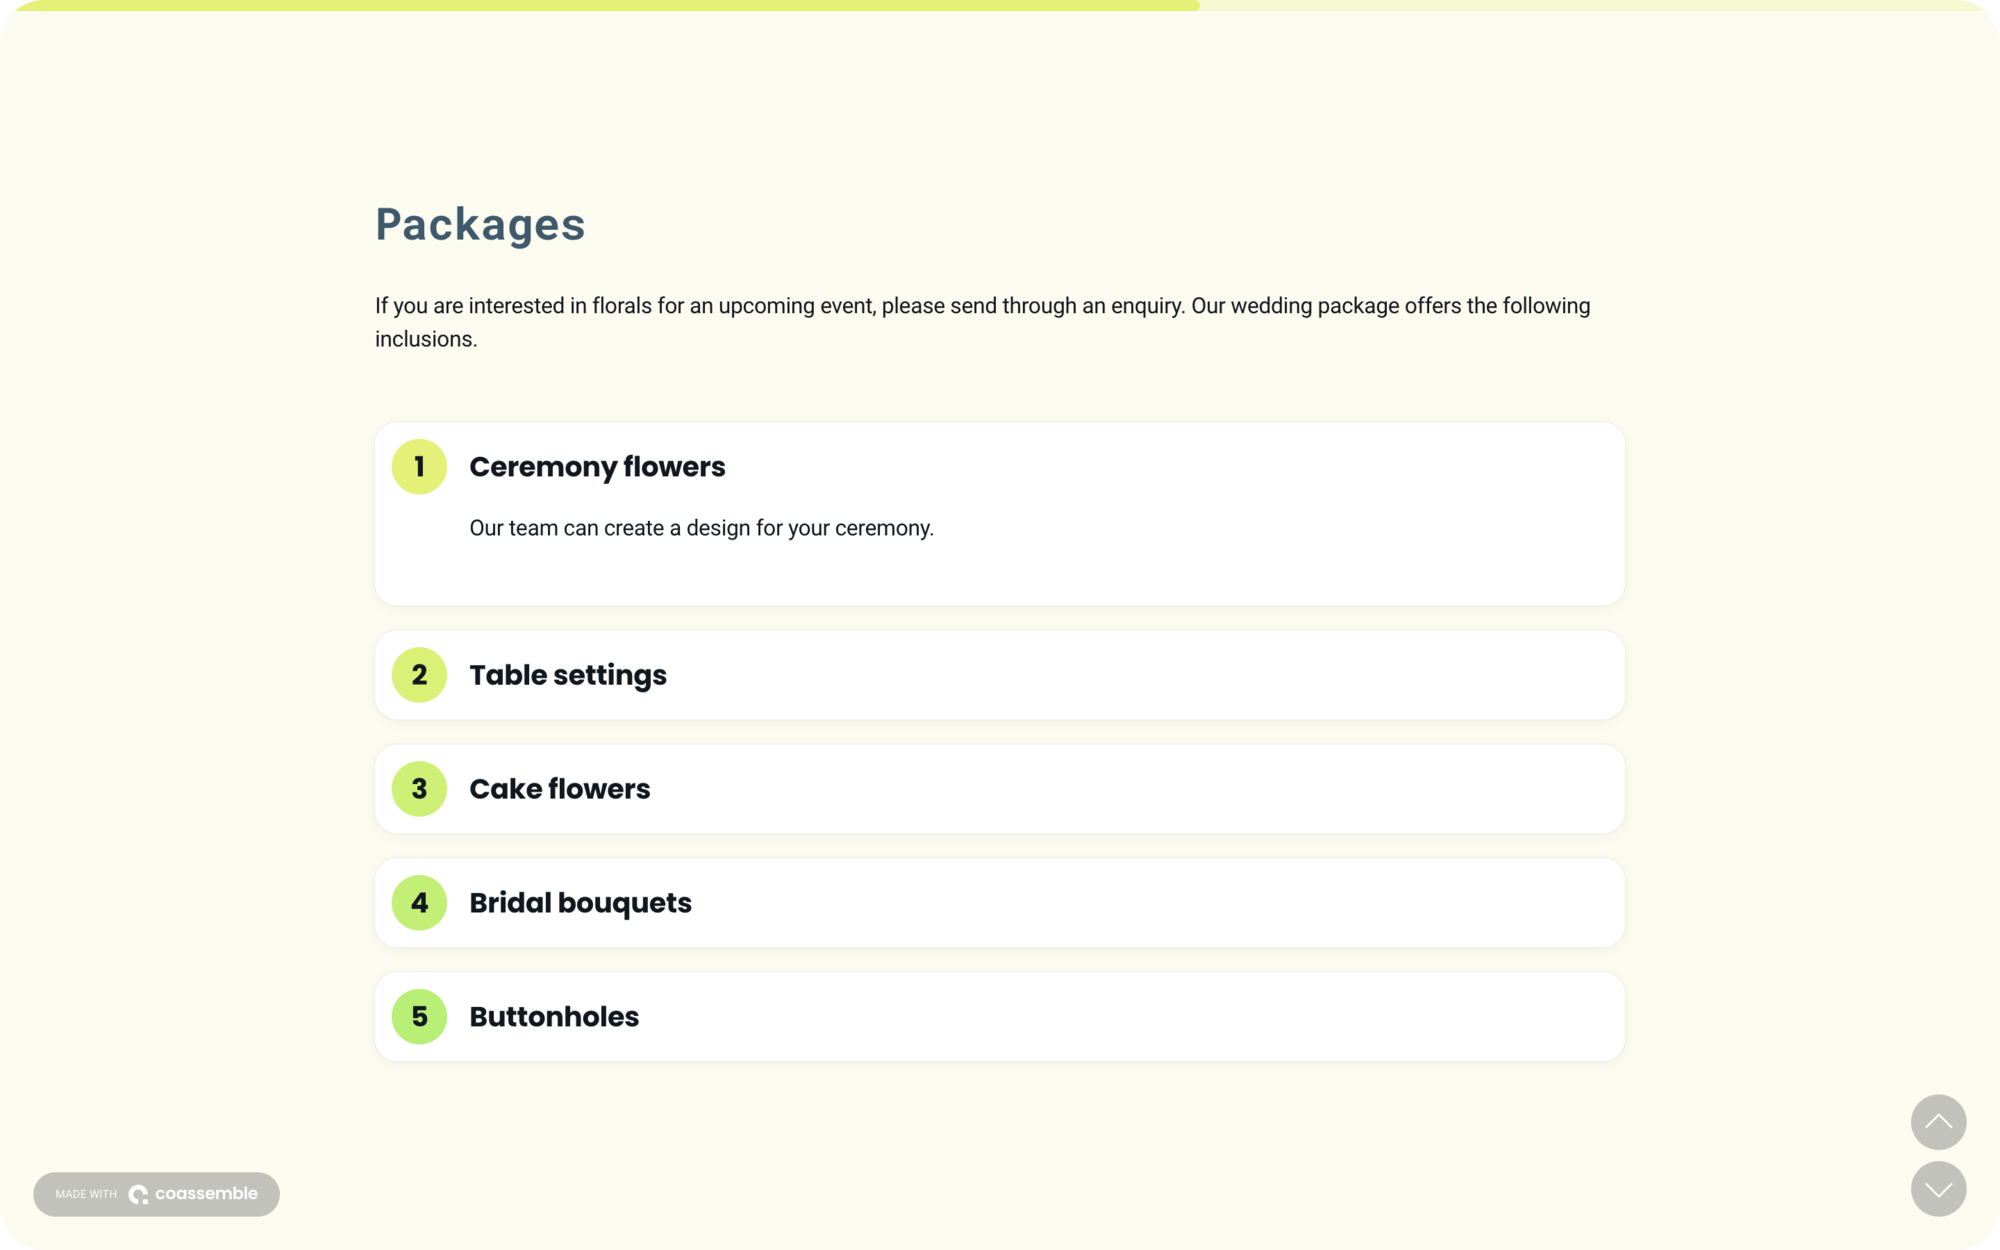Click the Bridal bouquets card
2000x1250 pixels.
coord(1000,903)
